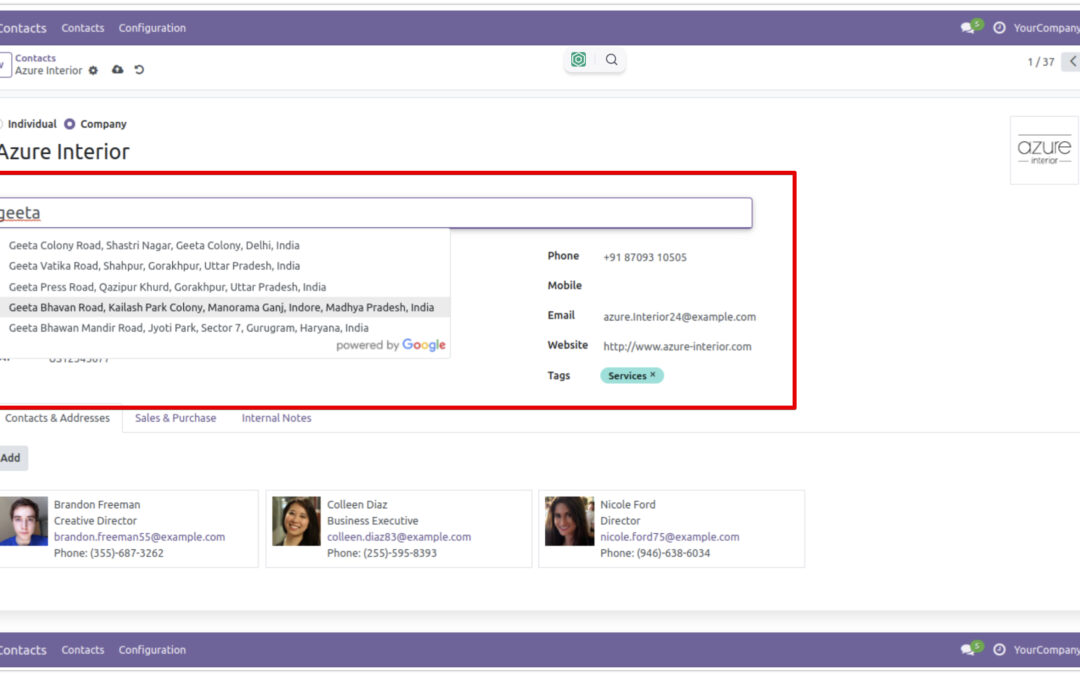
Task: Open the clock activities icon in top bar
Action: (999, 28)
